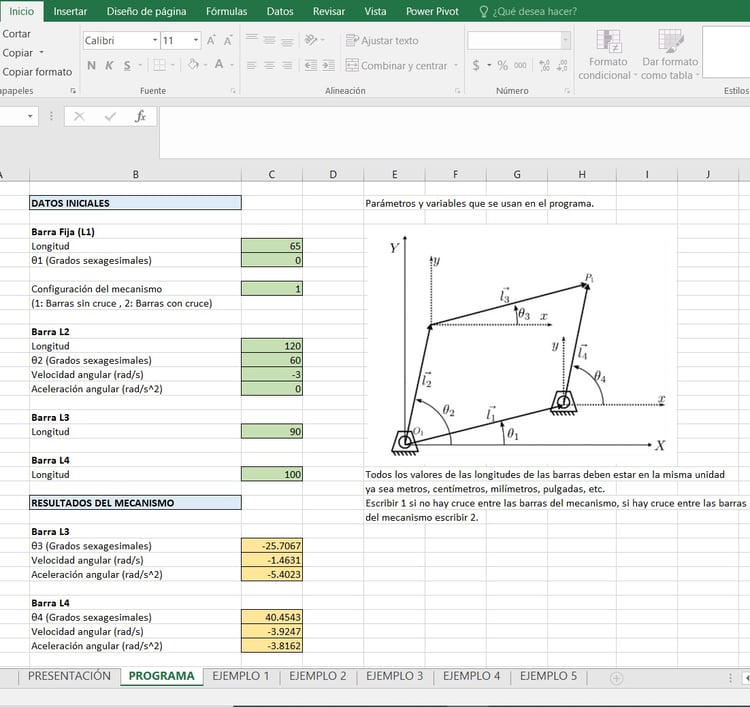Open Combinar y centrar dropdown arrow

pyautogui.click(x=456, y=66)
